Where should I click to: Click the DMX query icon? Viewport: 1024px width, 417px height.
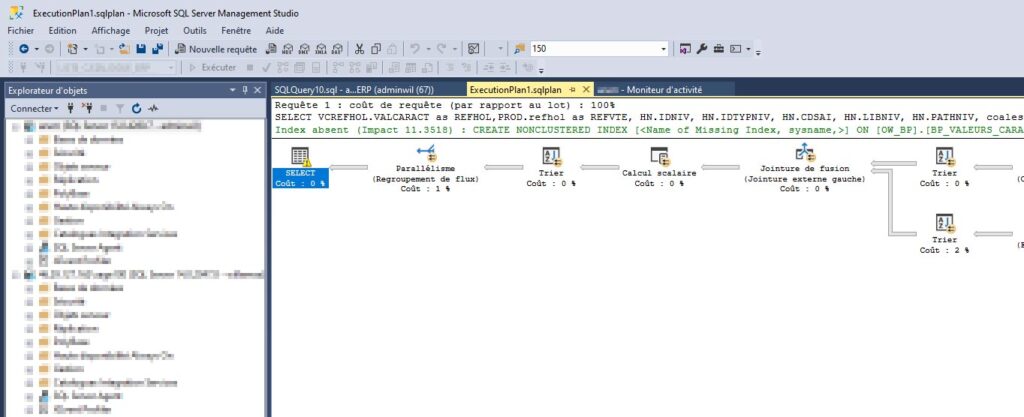click(x=304, y=49)
